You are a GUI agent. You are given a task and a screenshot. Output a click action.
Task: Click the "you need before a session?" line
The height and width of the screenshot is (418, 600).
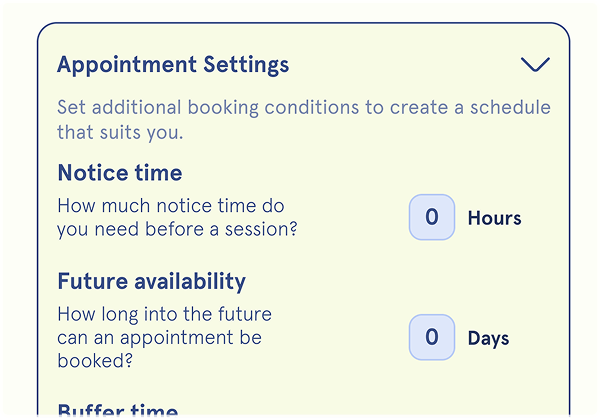[x=177, y=229]
